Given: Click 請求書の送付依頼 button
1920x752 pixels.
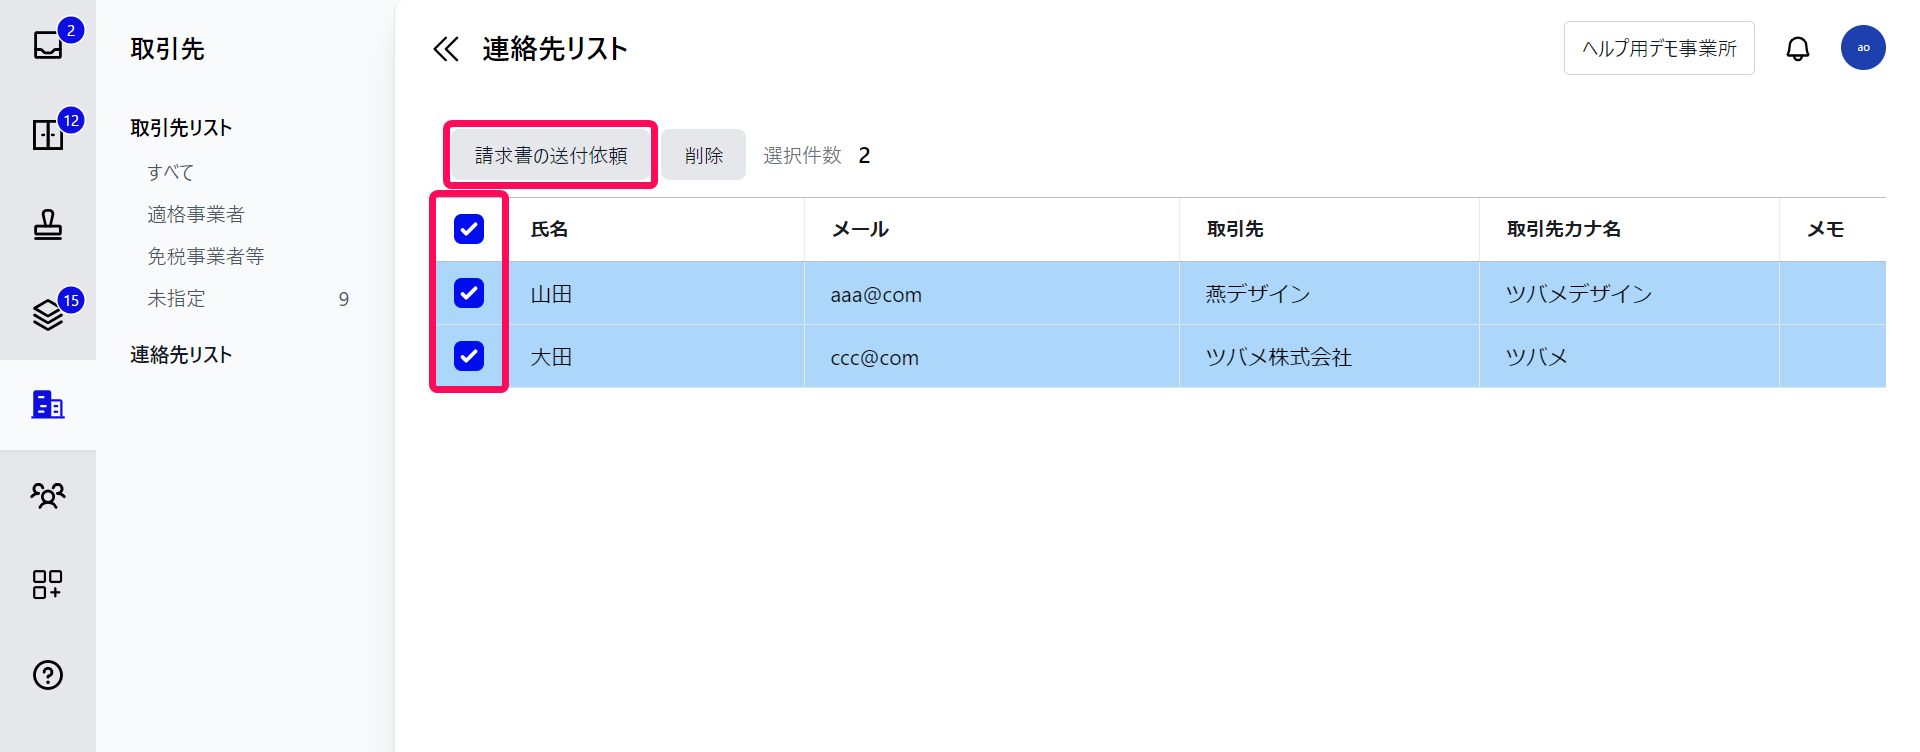Looking at the screenshot, I should coord(551,155).
